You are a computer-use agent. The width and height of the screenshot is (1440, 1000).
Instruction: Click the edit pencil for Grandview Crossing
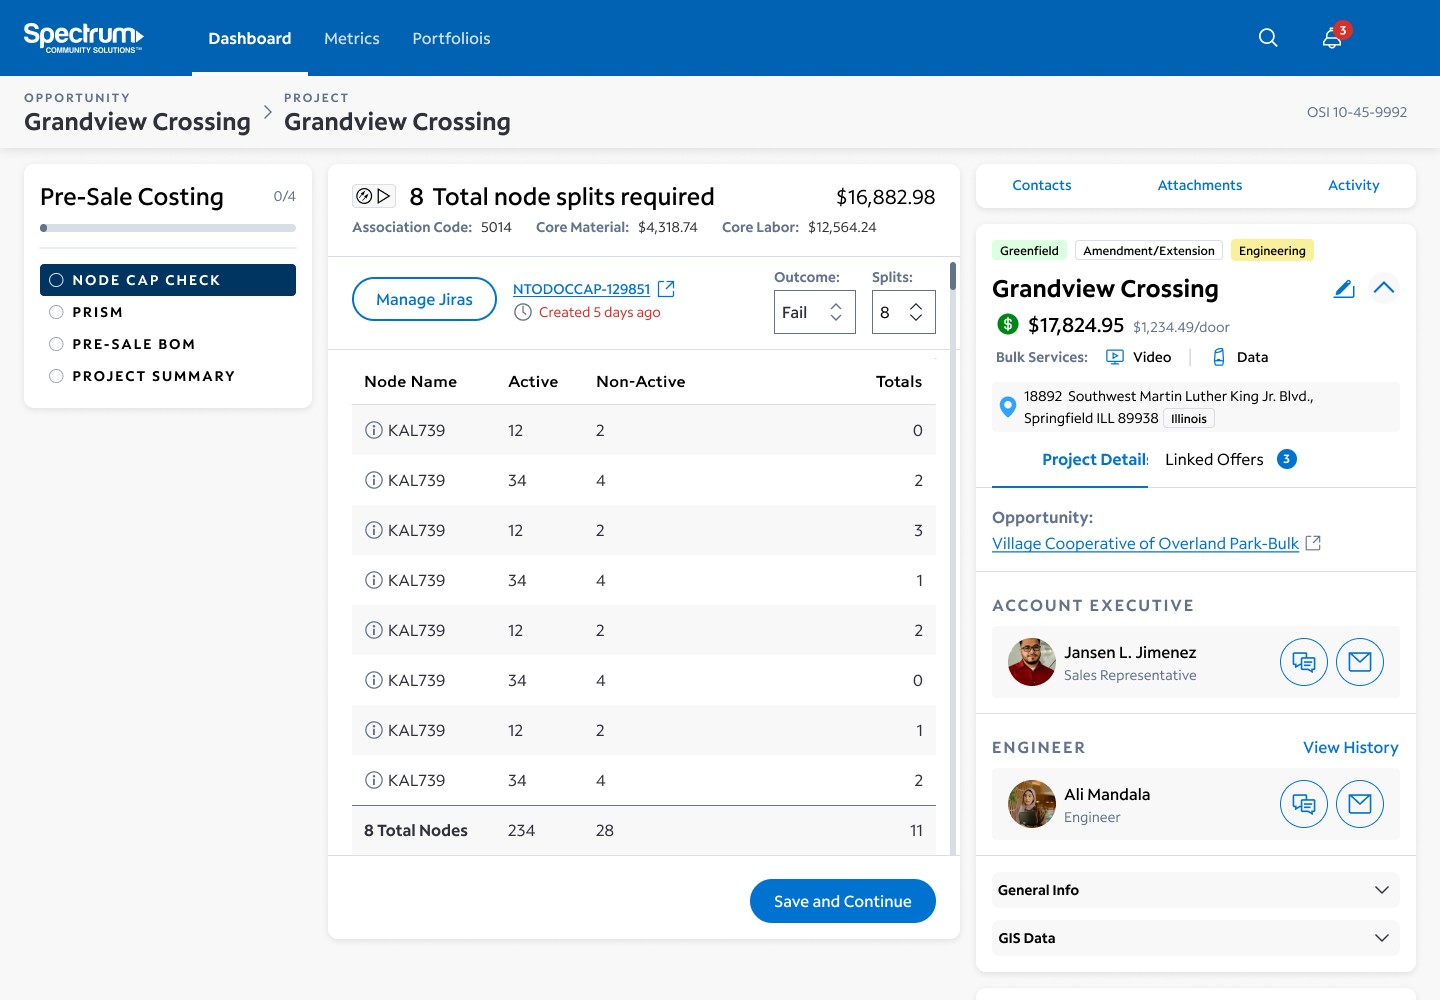pyautogui.click(x=1344, y=289)
